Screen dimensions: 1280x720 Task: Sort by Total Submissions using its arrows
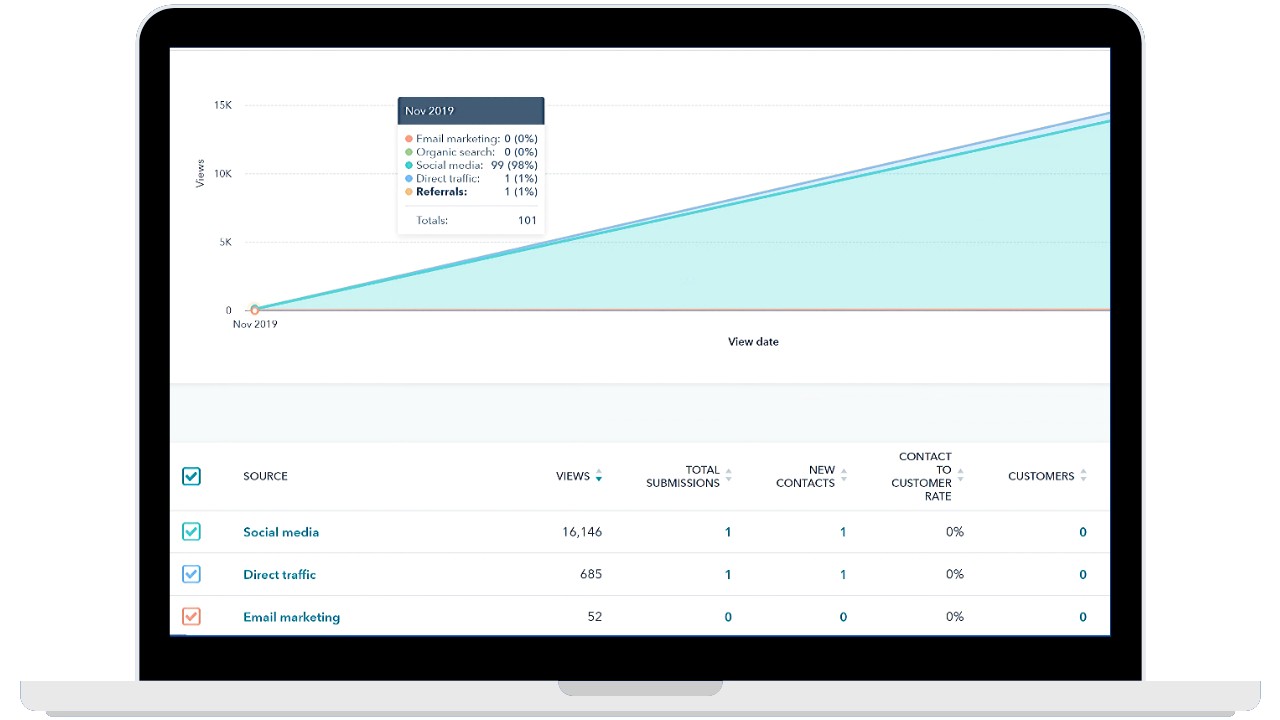click(x=728, y=476)
